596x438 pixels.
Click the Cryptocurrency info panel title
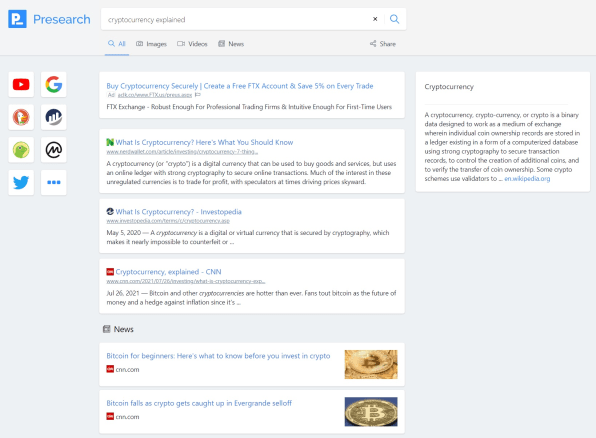tap(449, 87)
